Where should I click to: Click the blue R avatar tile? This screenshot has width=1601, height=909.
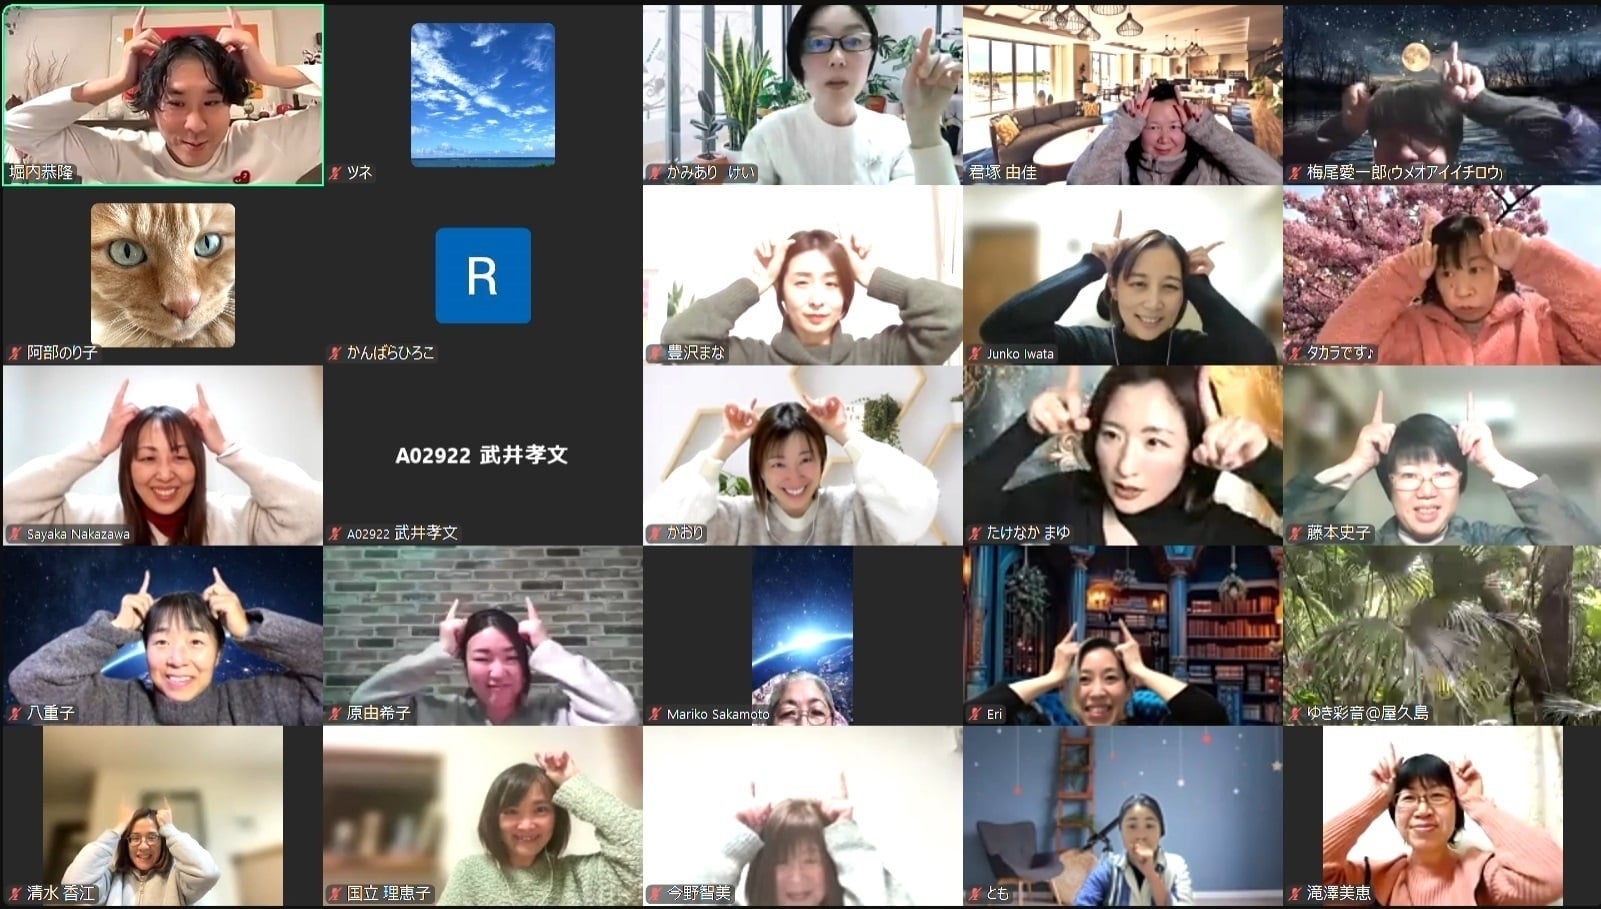(482, 275)
